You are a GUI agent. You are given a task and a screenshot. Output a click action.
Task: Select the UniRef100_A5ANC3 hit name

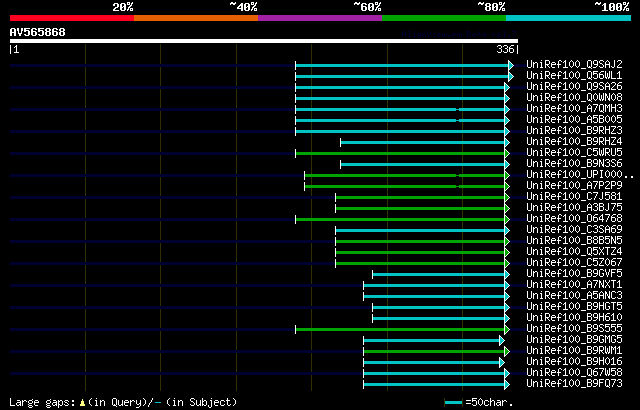coord(574,296)
